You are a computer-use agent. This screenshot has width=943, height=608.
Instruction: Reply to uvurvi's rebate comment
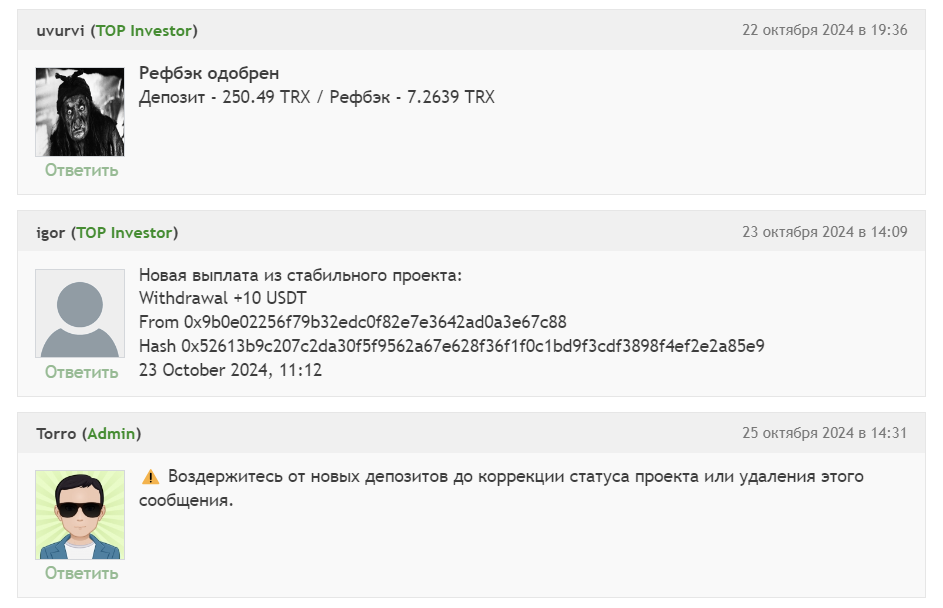pyautogui.click(x=80, y=169)
